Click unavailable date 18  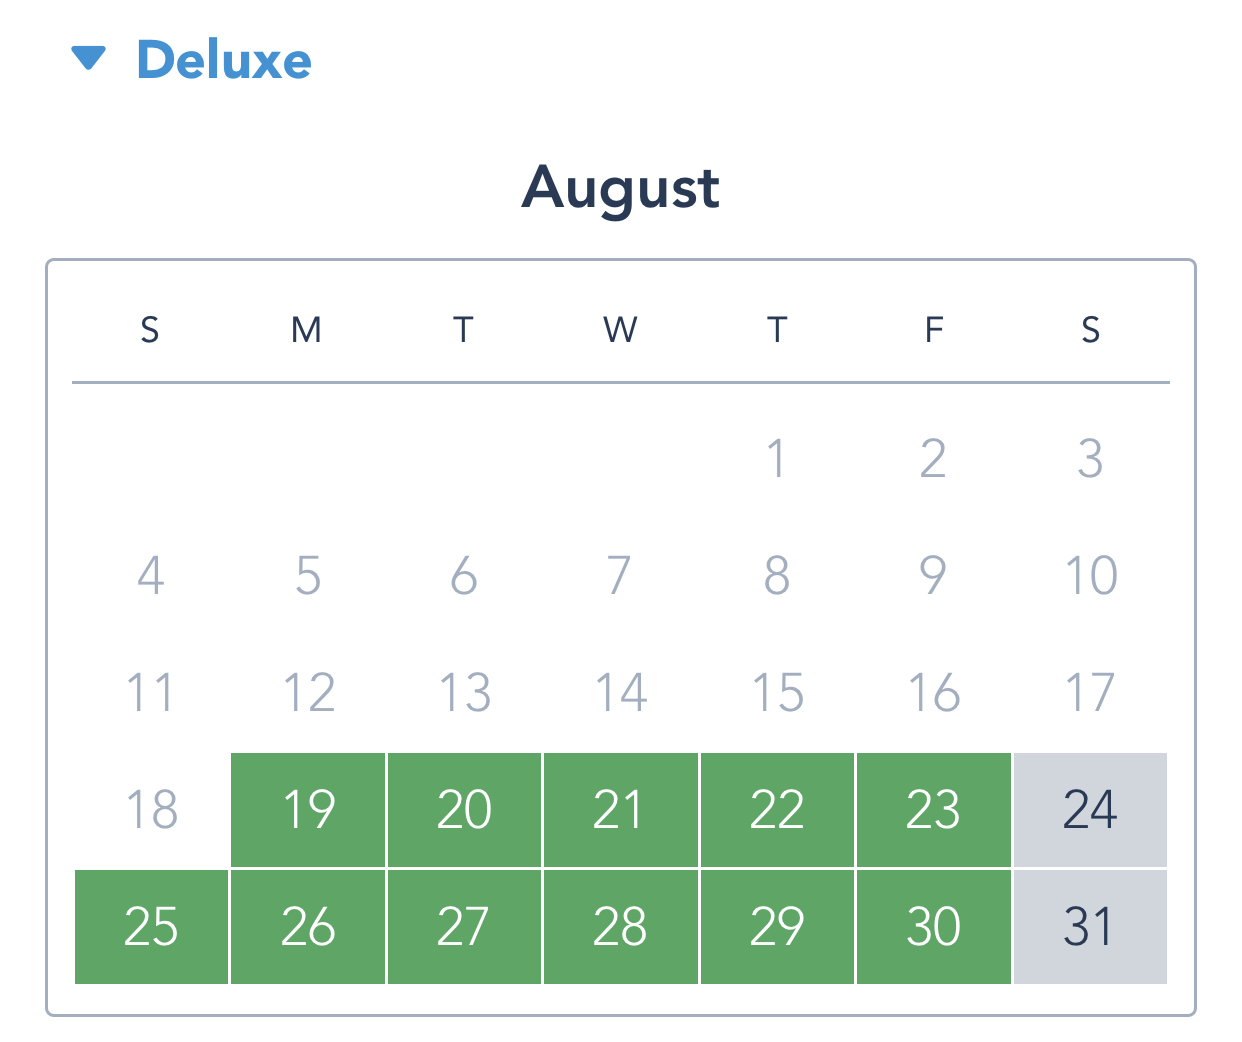[151, 809]
